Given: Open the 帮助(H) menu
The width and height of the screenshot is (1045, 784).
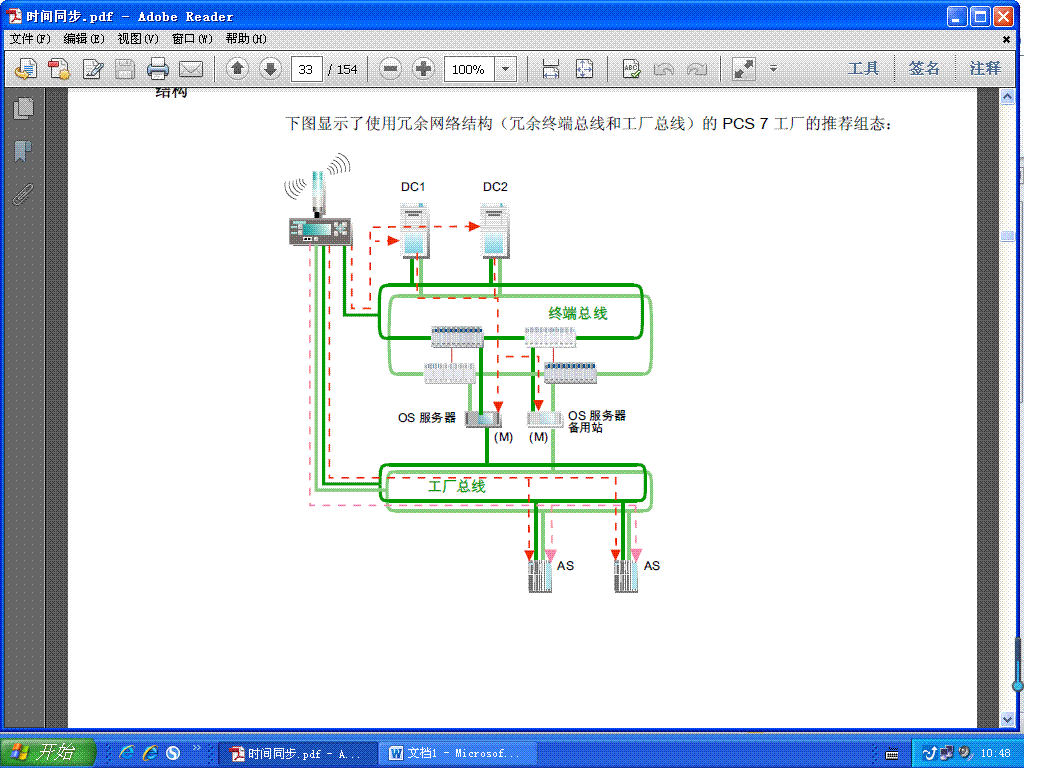Looking at the screenshot, I should pyautogui.click(x=246, y=39).
